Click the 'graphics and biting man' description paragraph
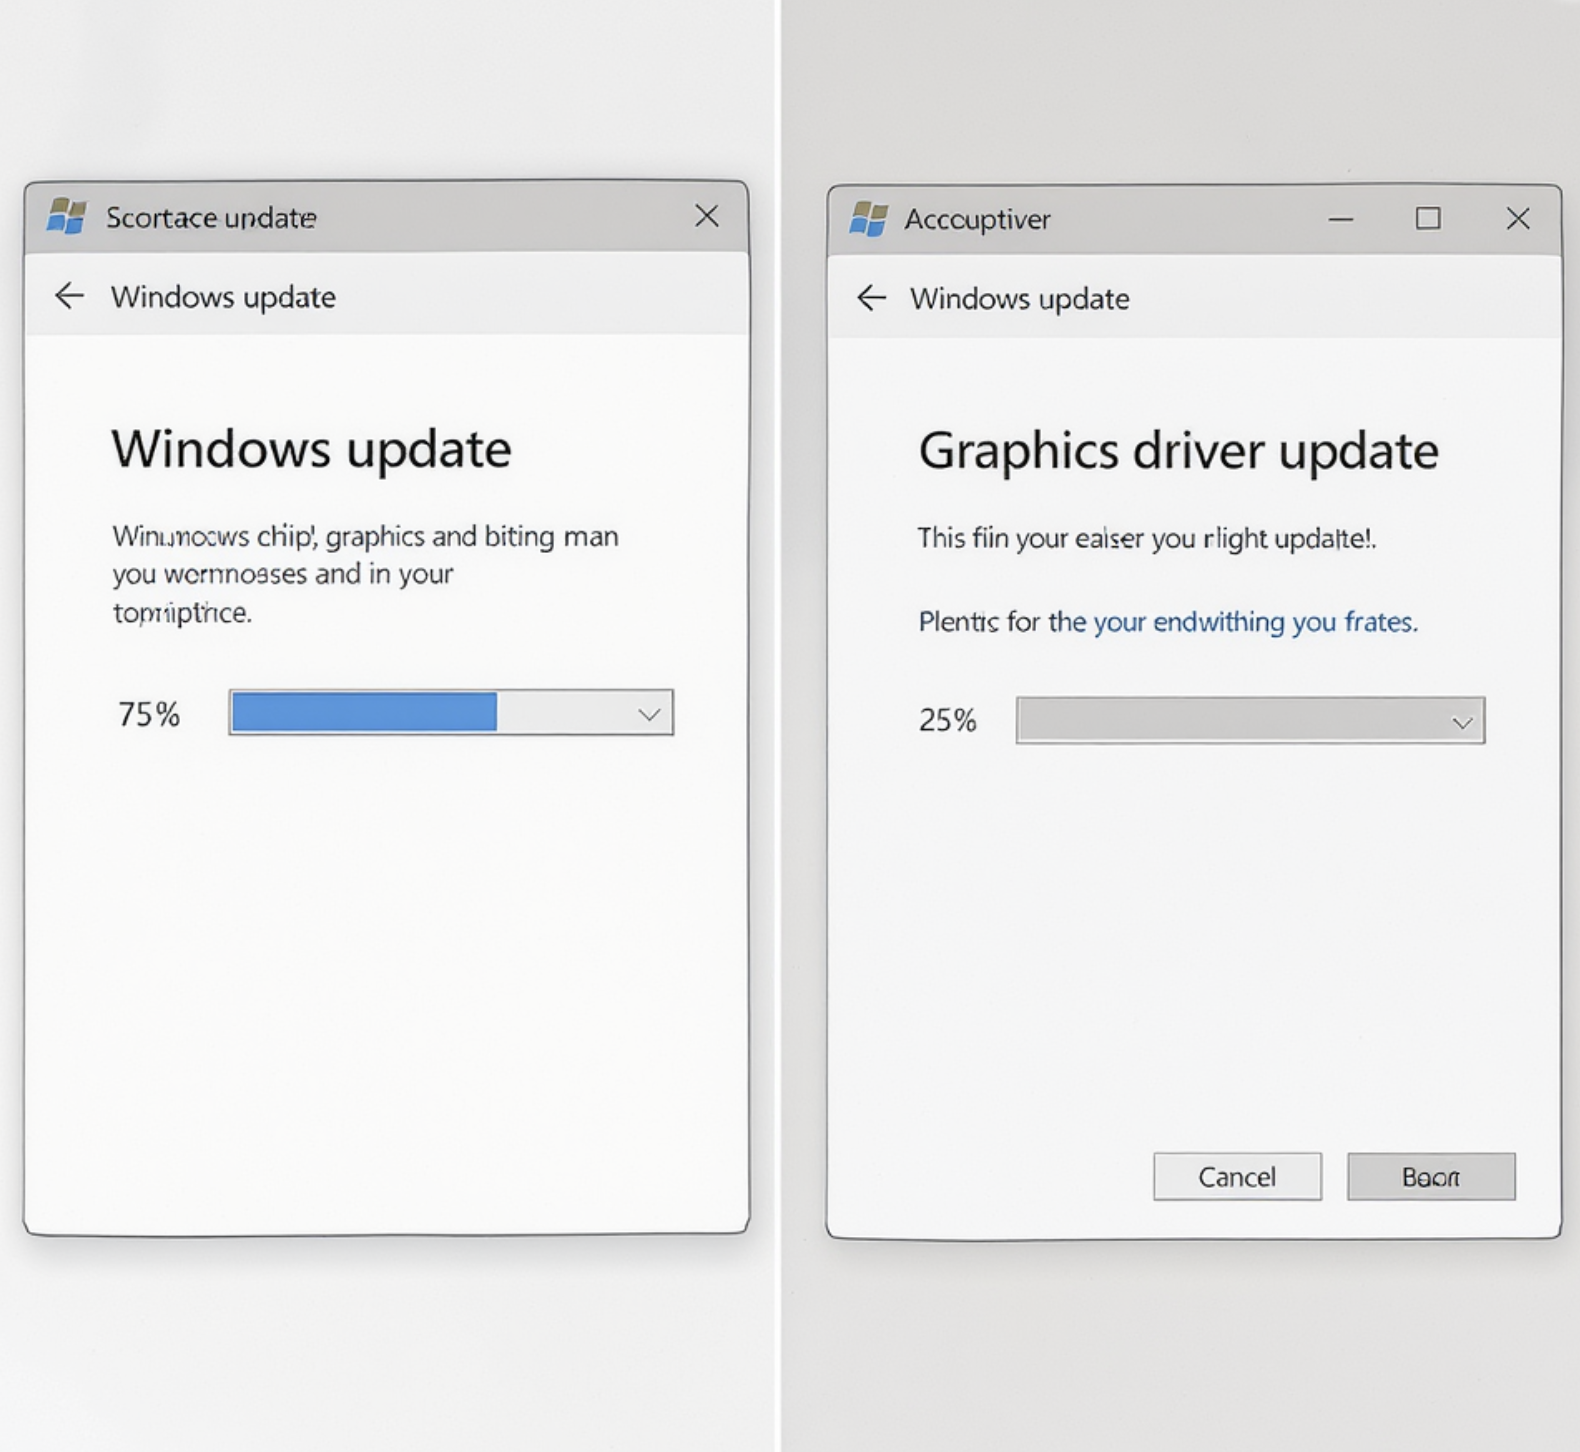1580x1452 pixels. (x=365, y=574)
